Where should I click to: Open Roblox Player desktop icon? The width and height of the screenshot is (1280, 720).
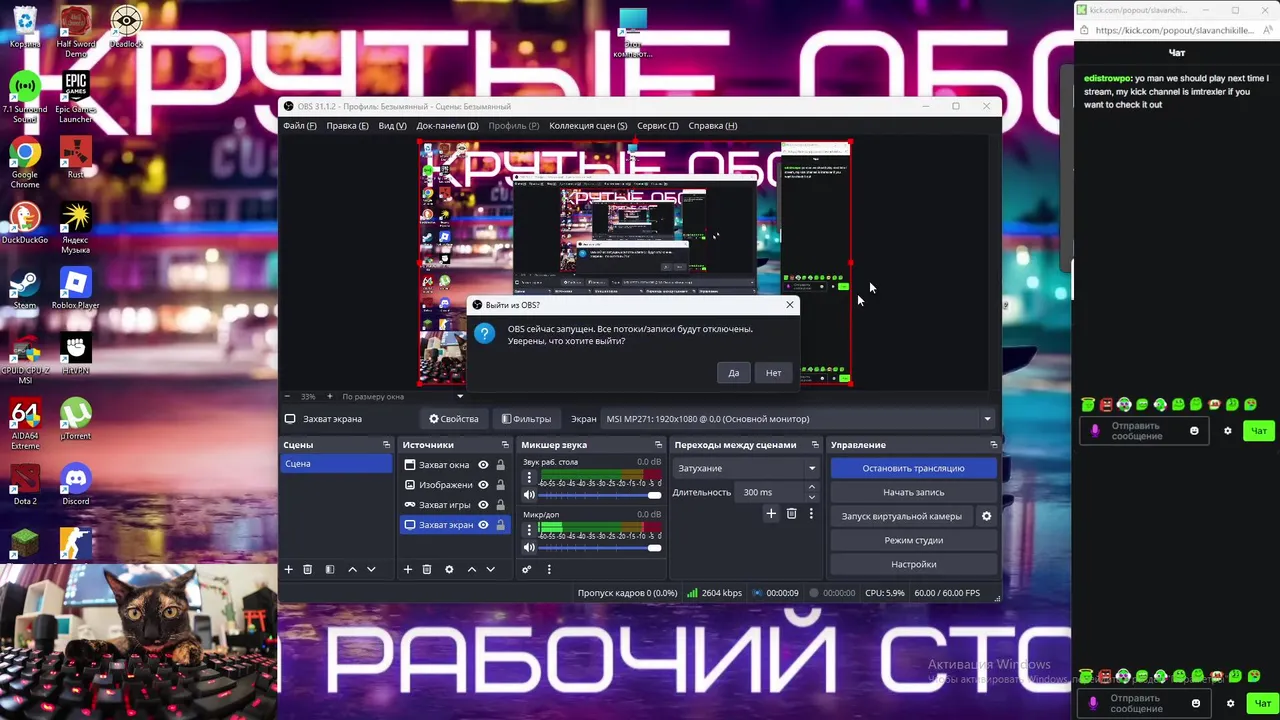[76, 289]
